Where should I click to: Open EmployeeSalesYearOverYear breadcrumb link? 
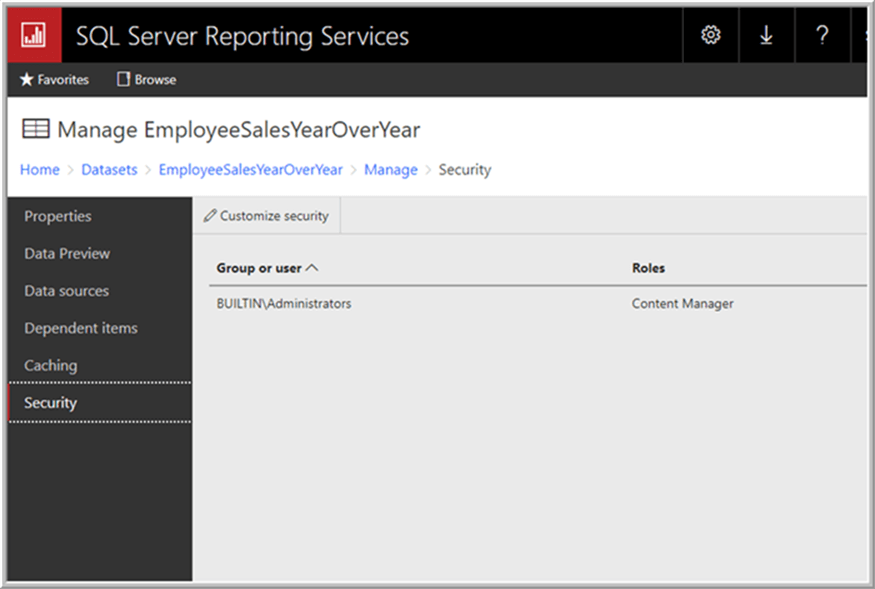251,170
